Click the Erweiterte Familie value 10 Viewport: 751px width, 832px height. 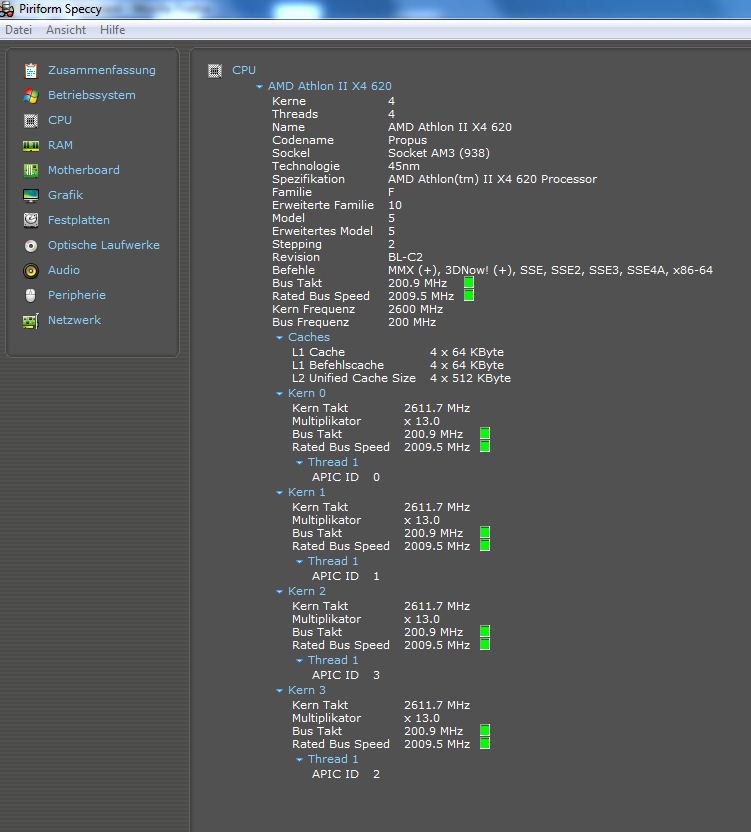[x=395, y=205]
